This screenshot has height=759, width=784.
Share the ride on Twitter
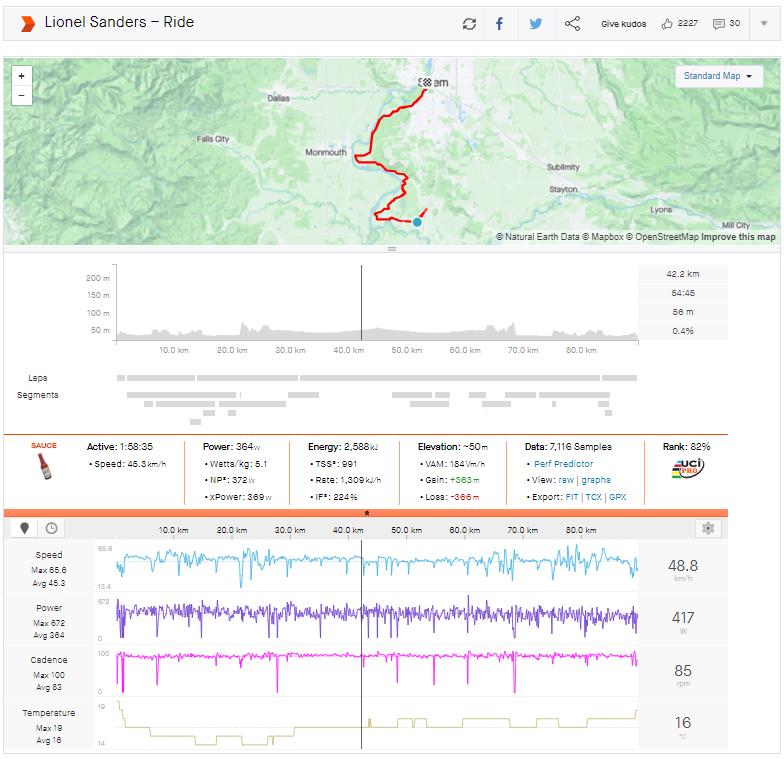point(535,24)
